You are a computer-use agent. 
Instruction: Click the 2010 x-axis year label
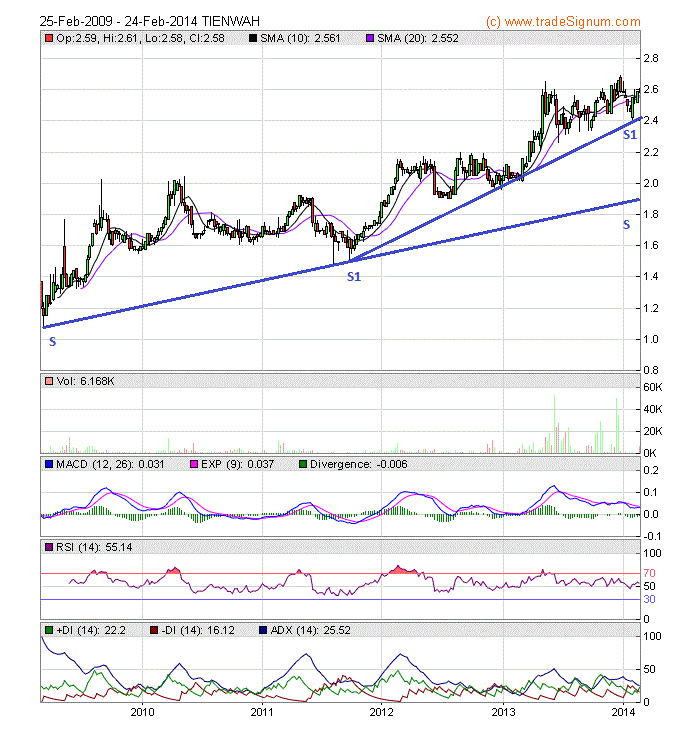(x=142, y=712)
